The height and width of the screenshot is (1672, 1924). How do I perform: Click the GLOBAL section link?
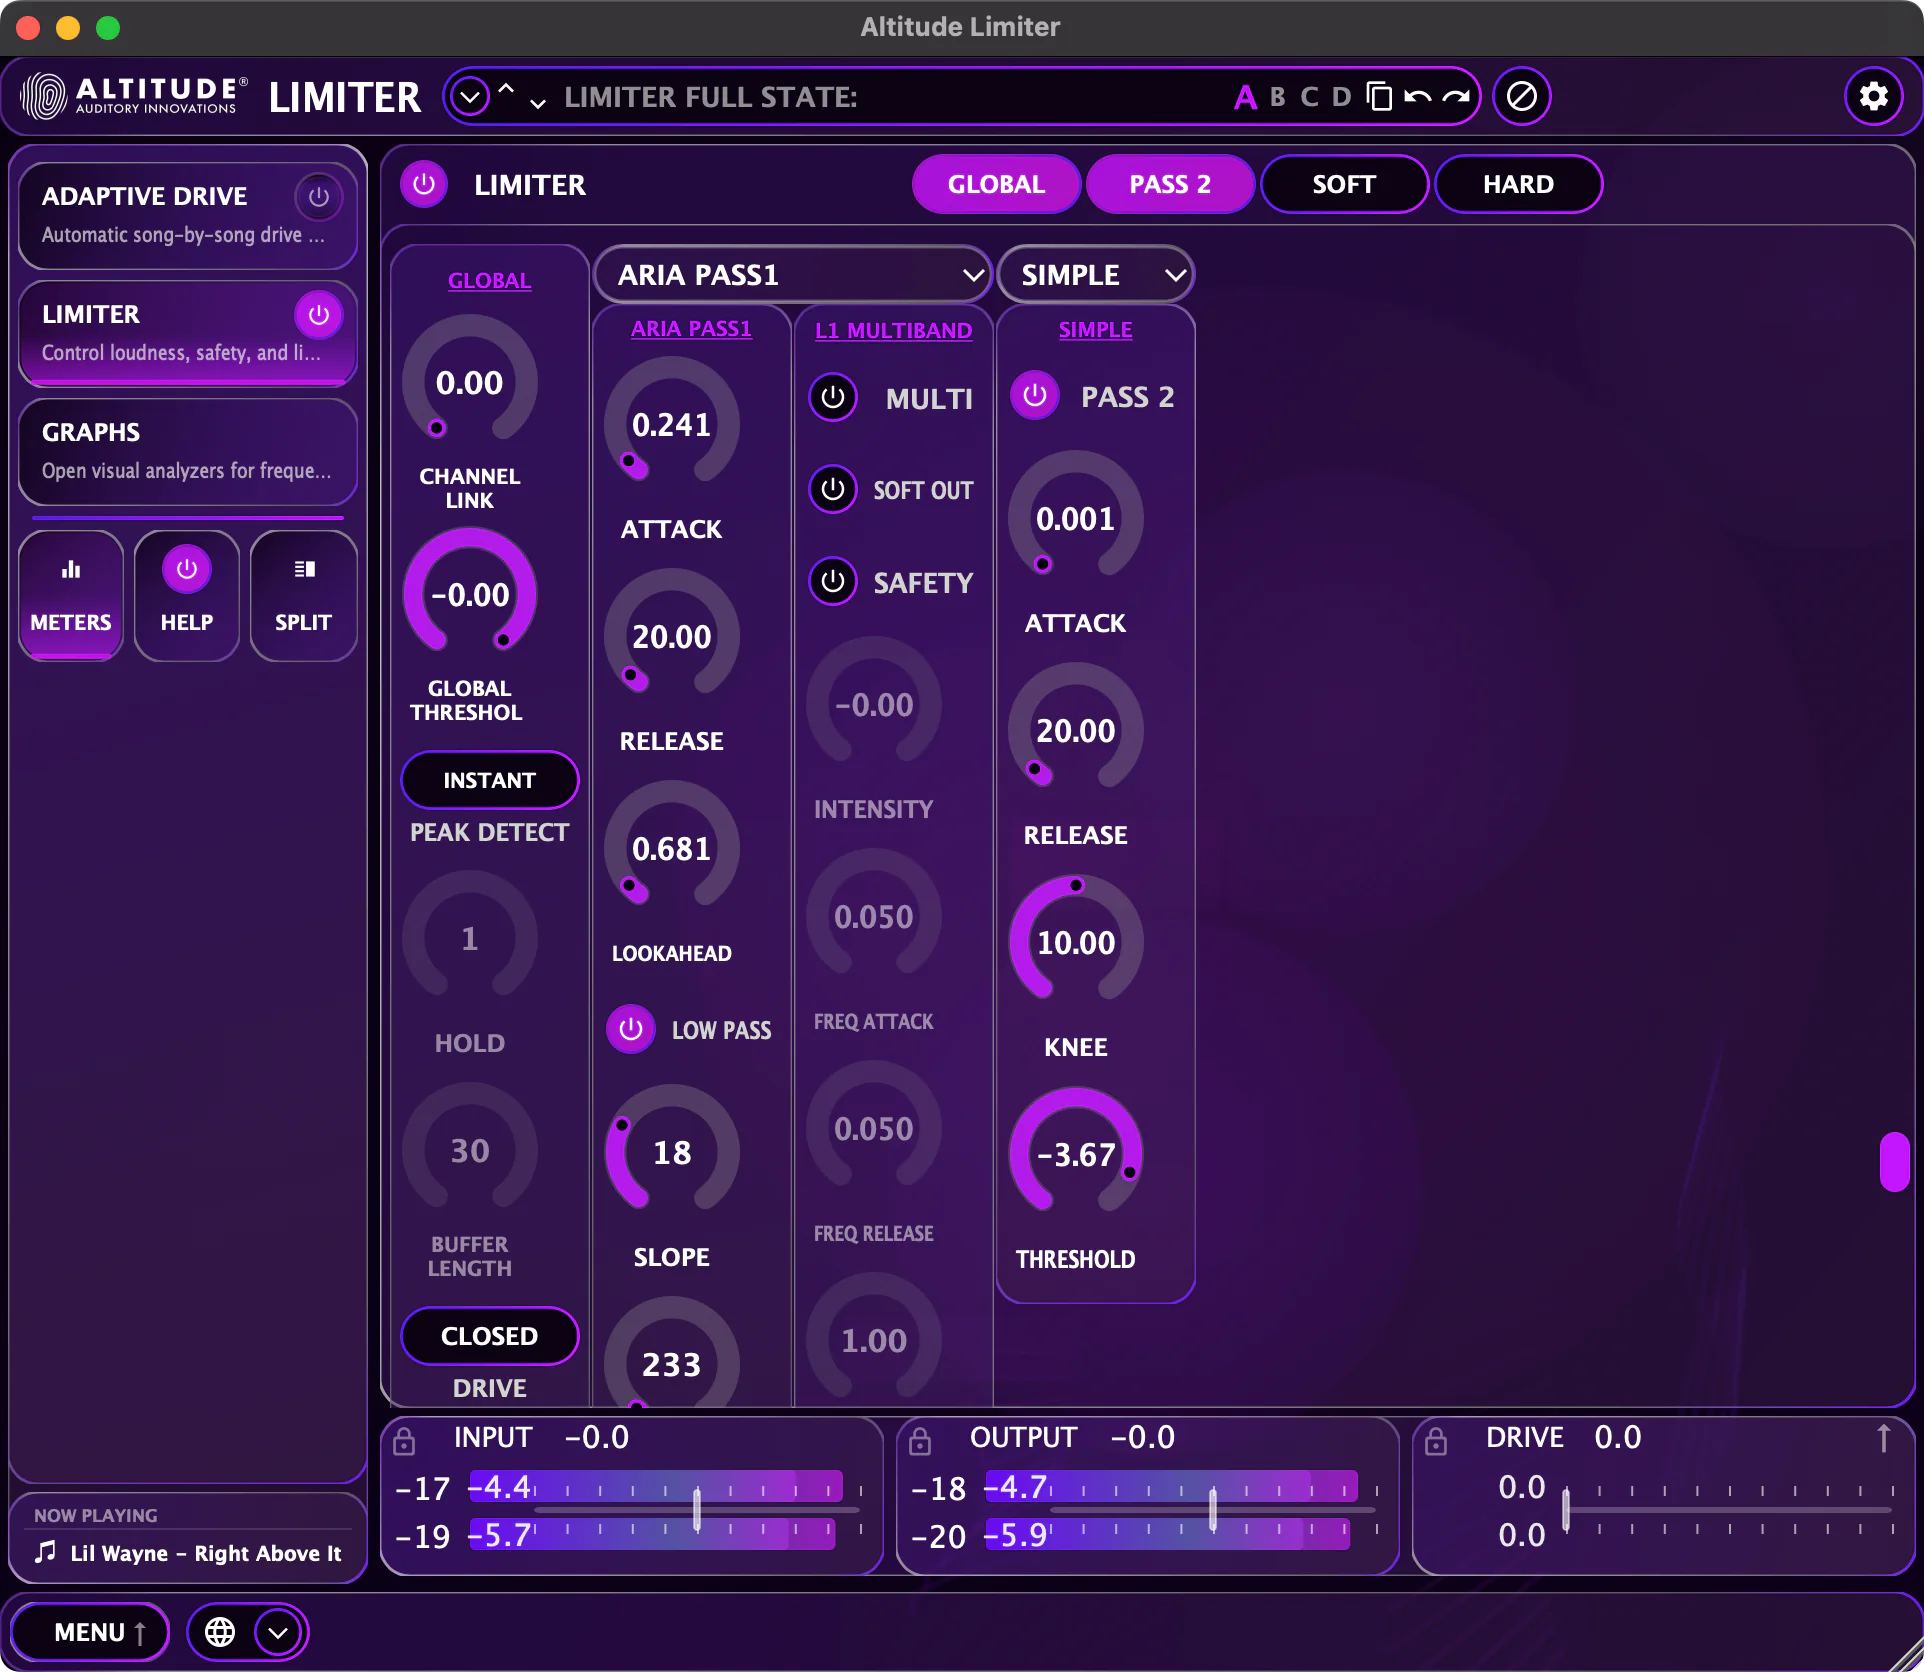click(x=489, y=281)
